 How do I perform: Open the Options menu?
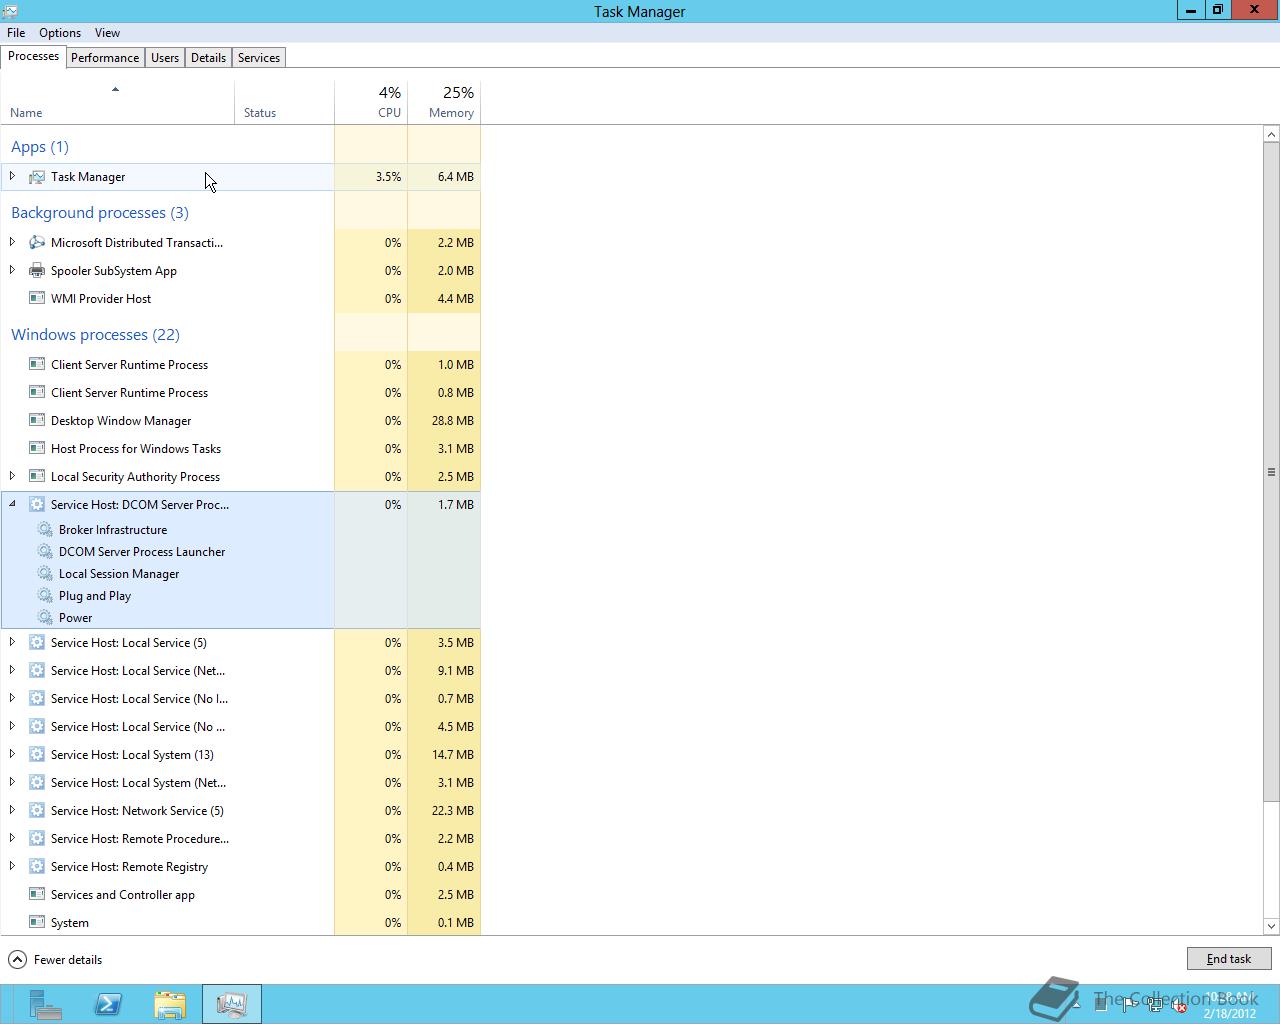[60, 33]
